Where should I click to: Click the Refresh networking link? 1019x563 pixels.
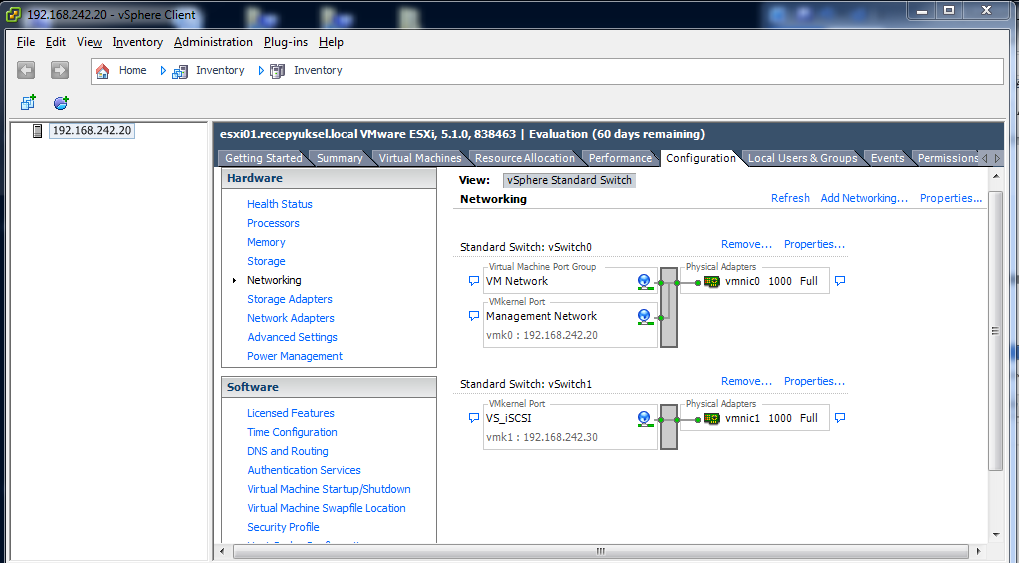(x=790, y=198)
